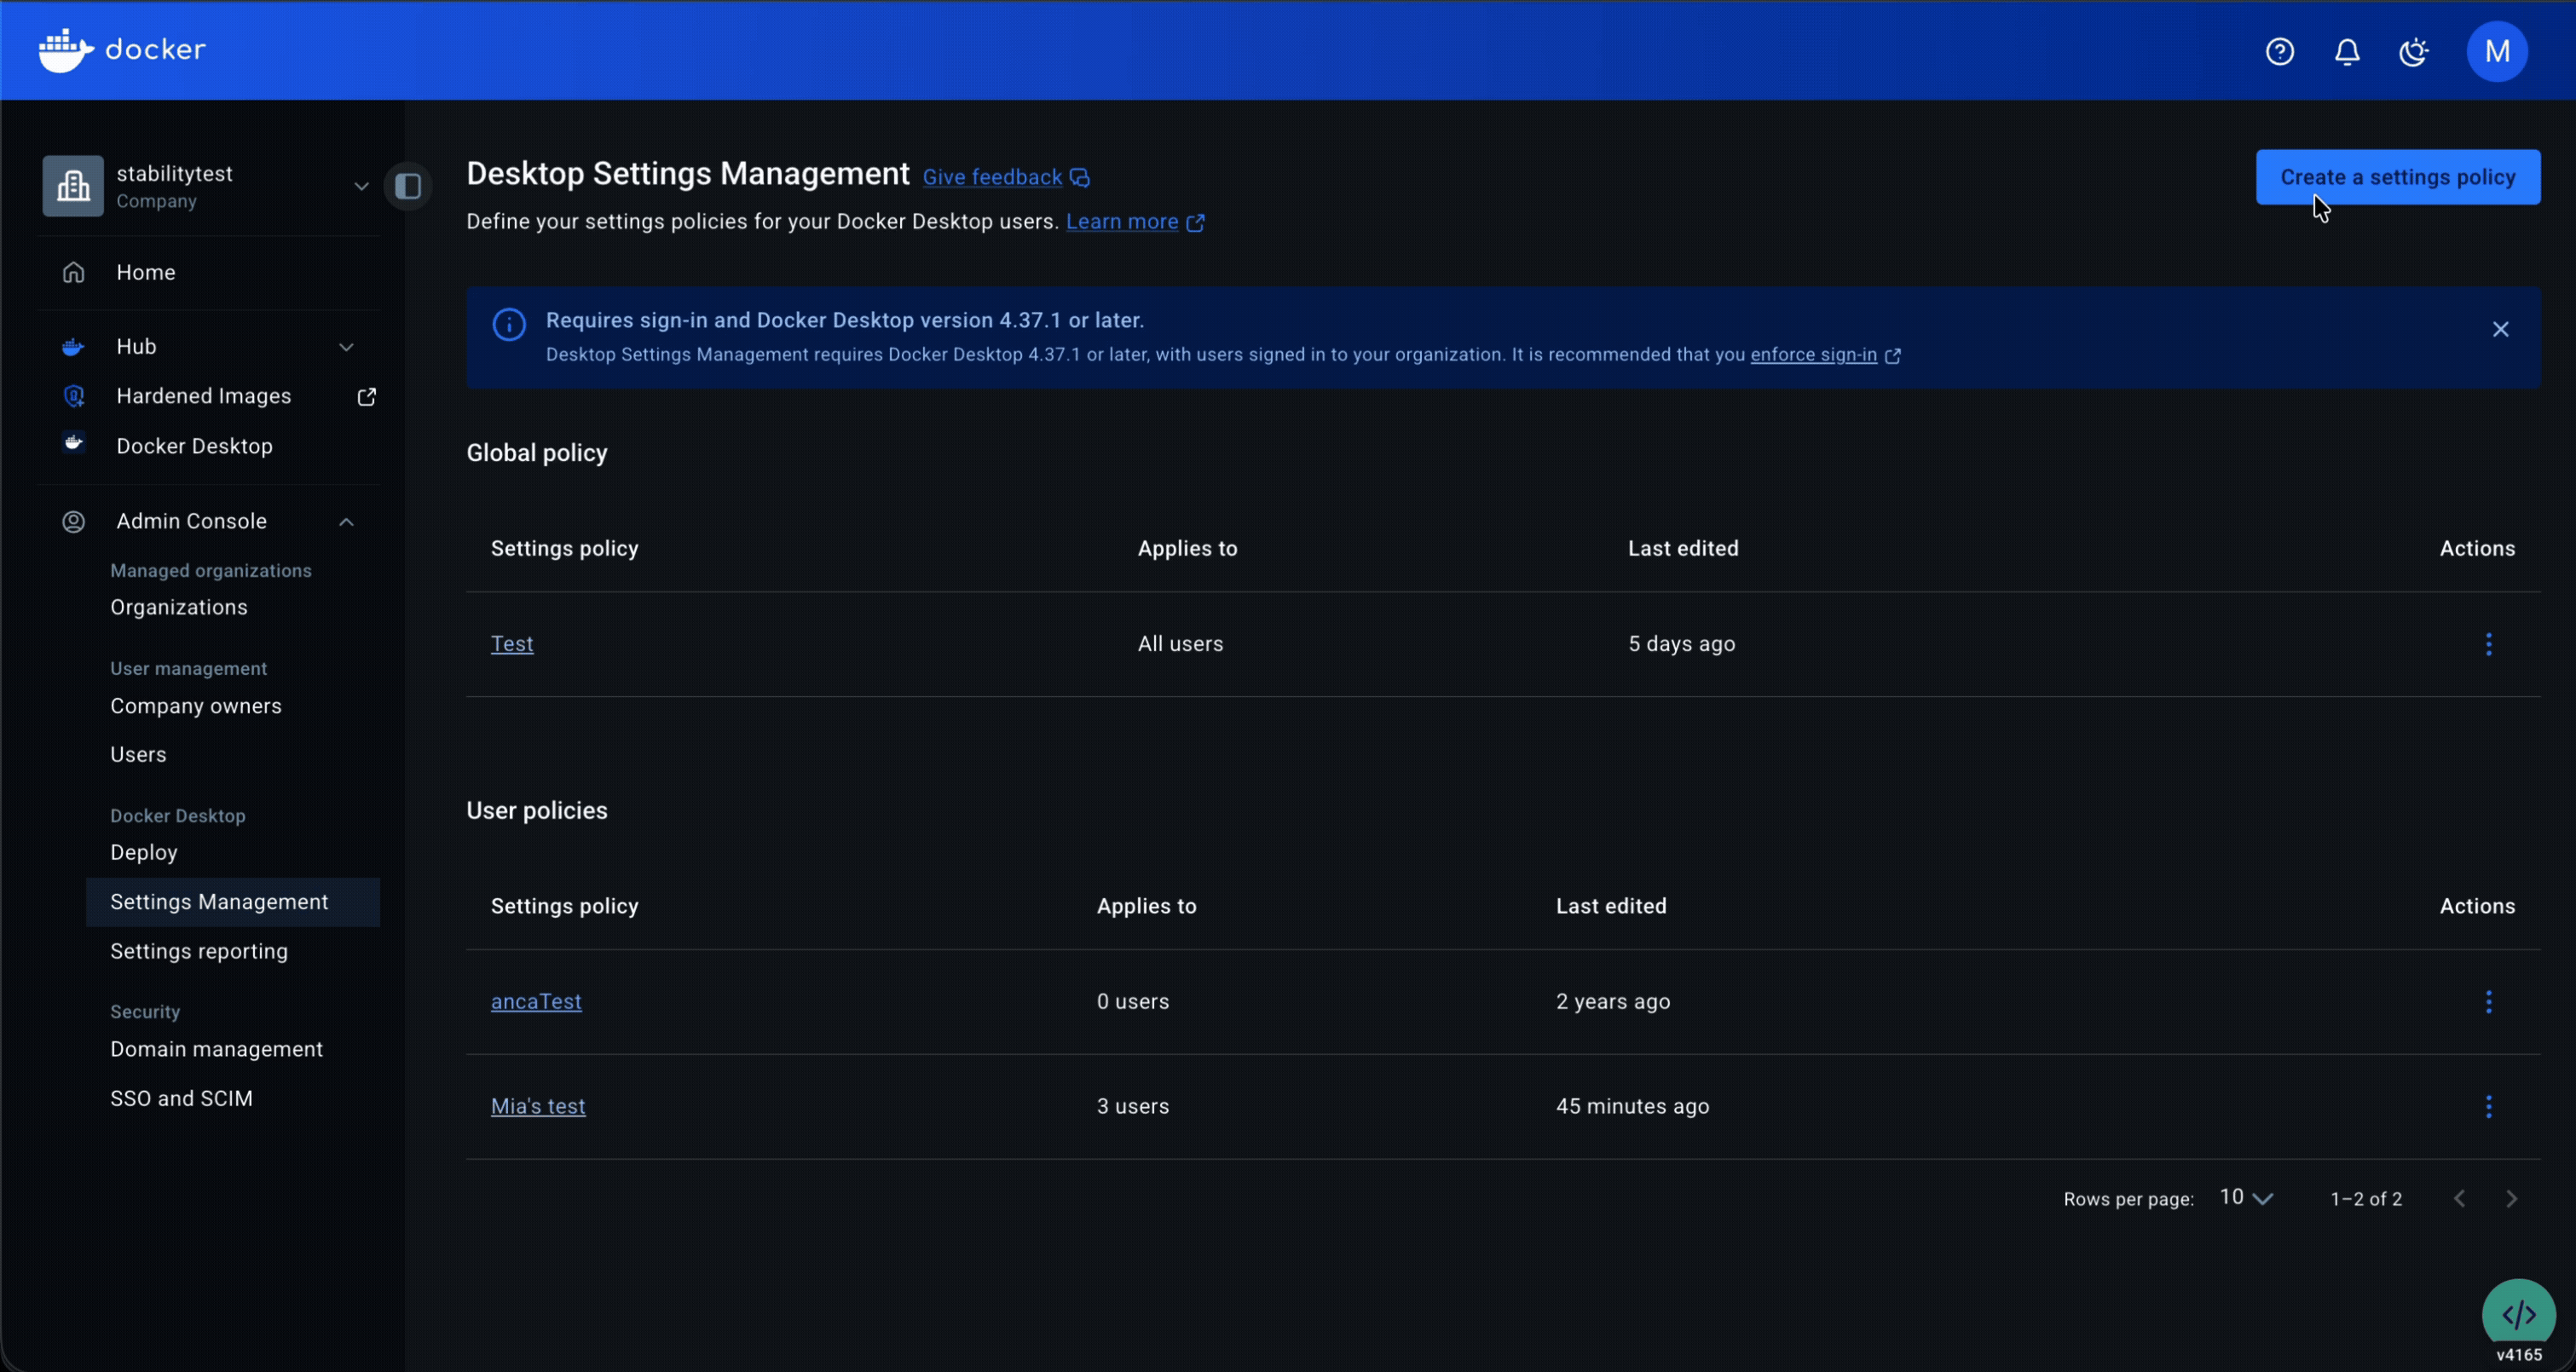
Task: Open actions menu for Mia's test policy
Action: 2488,1106
